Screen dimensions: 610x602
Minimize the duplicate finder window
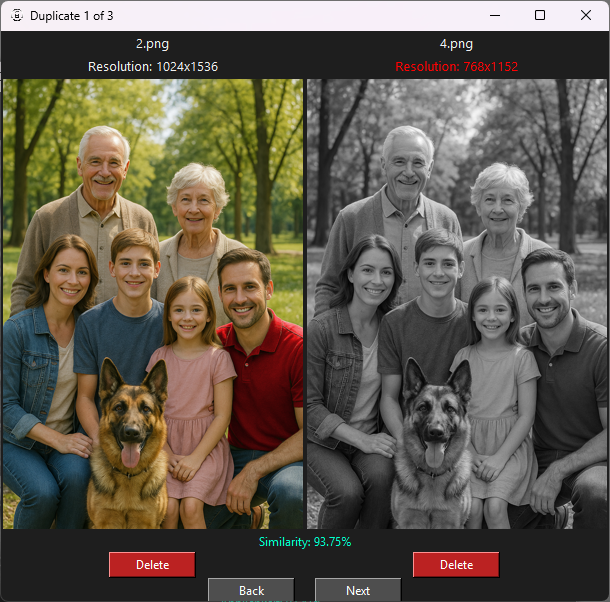[x=493, y=15]
